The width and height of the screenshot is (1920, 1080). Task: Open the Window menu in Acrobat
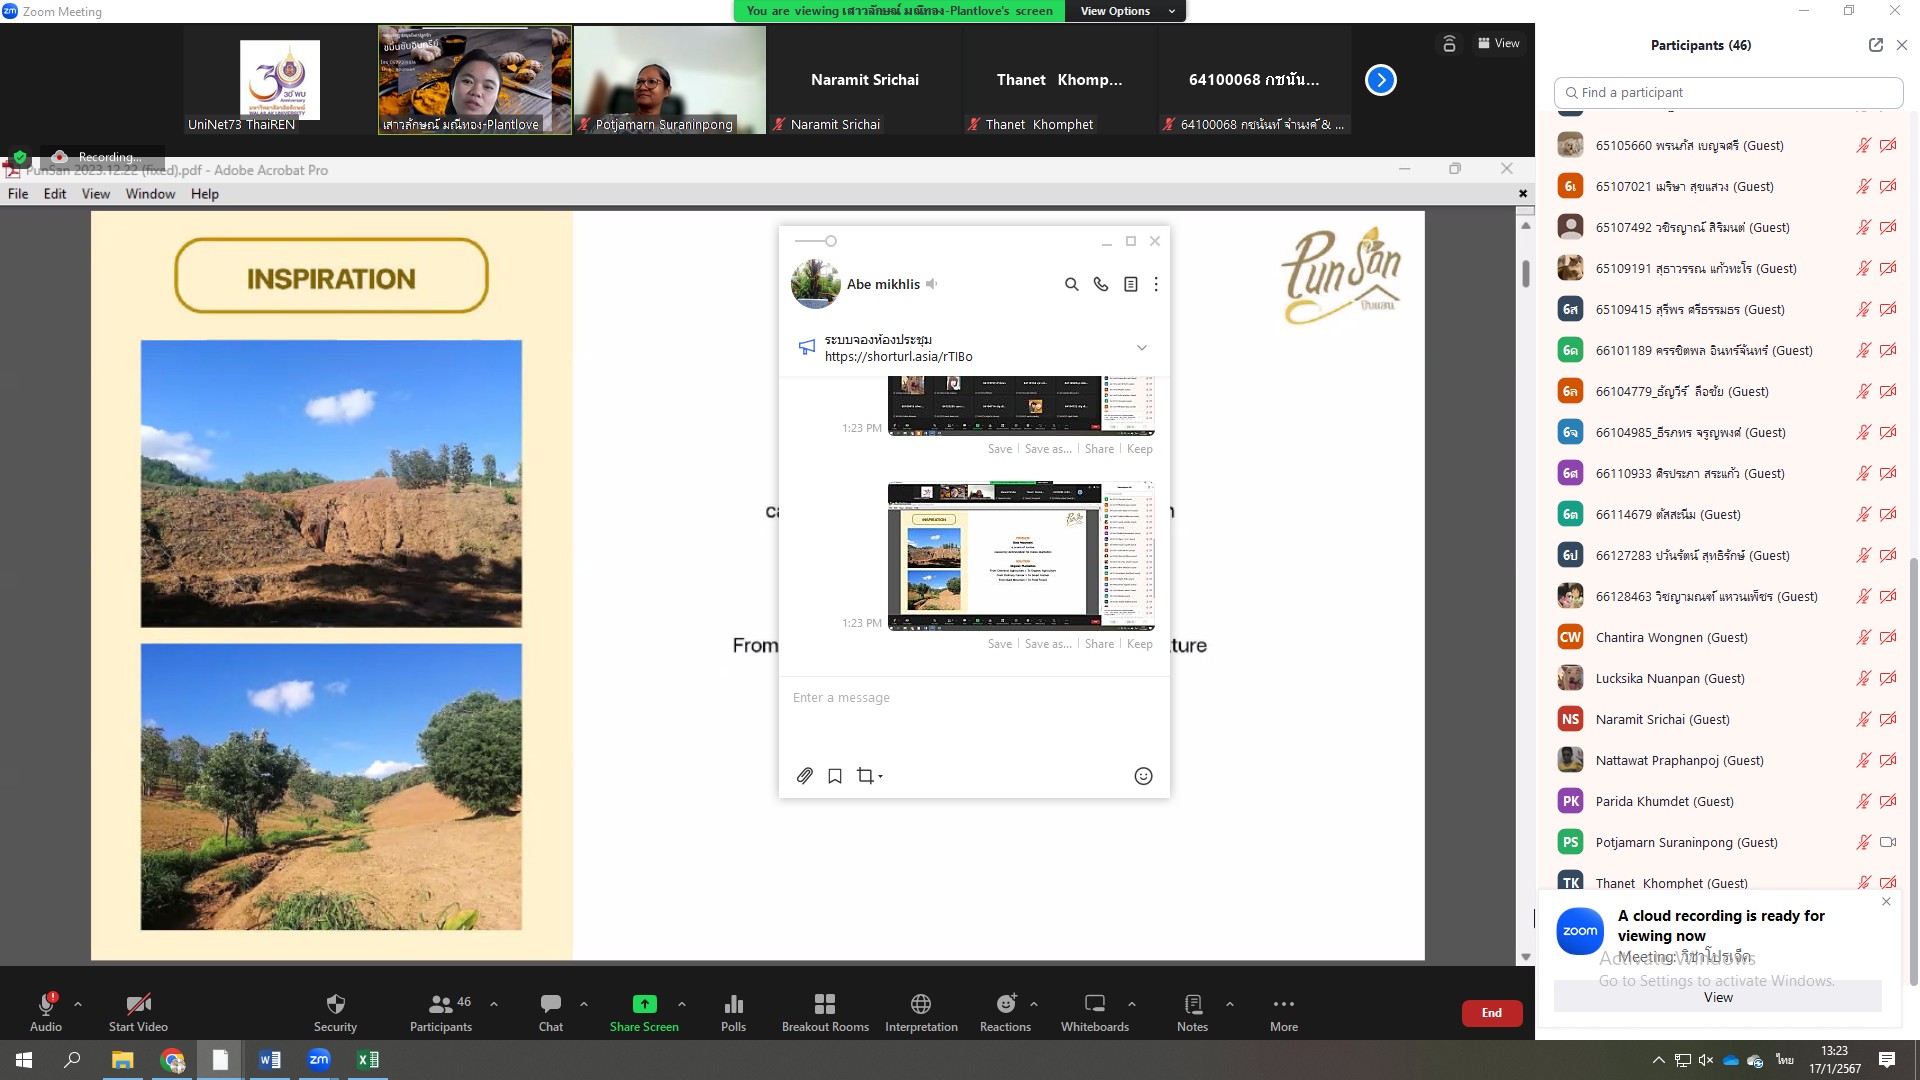[x=150, y=194]
